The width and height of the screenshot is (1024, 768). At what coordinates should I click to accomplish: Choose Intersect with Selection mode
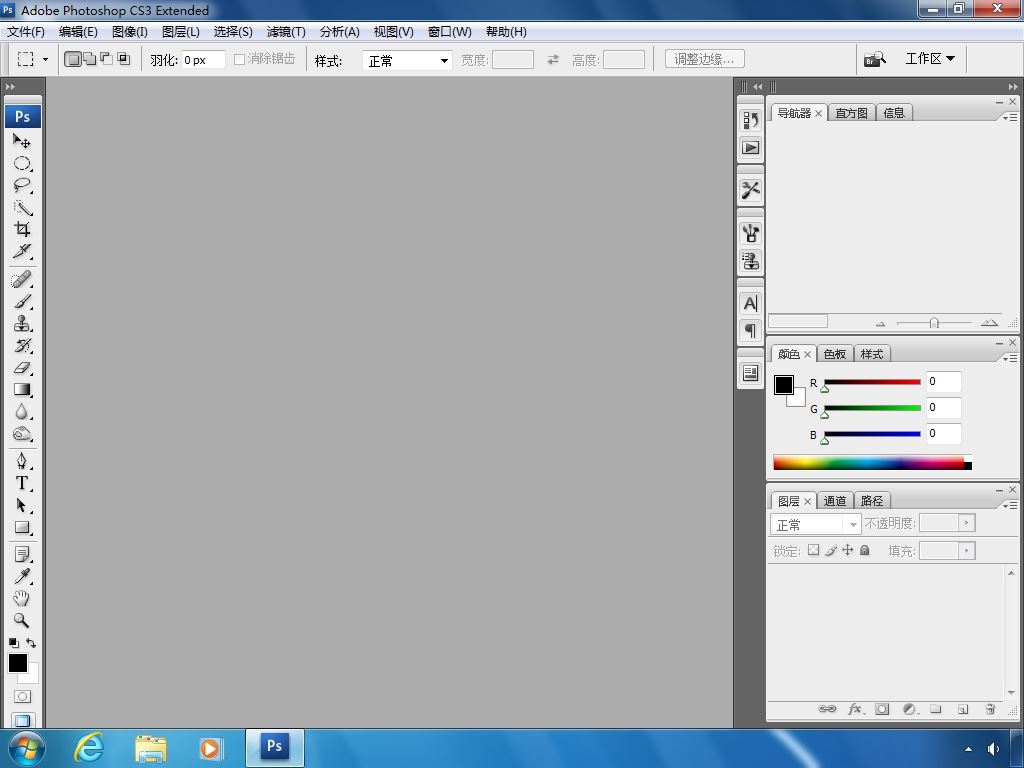pos(123,59)
